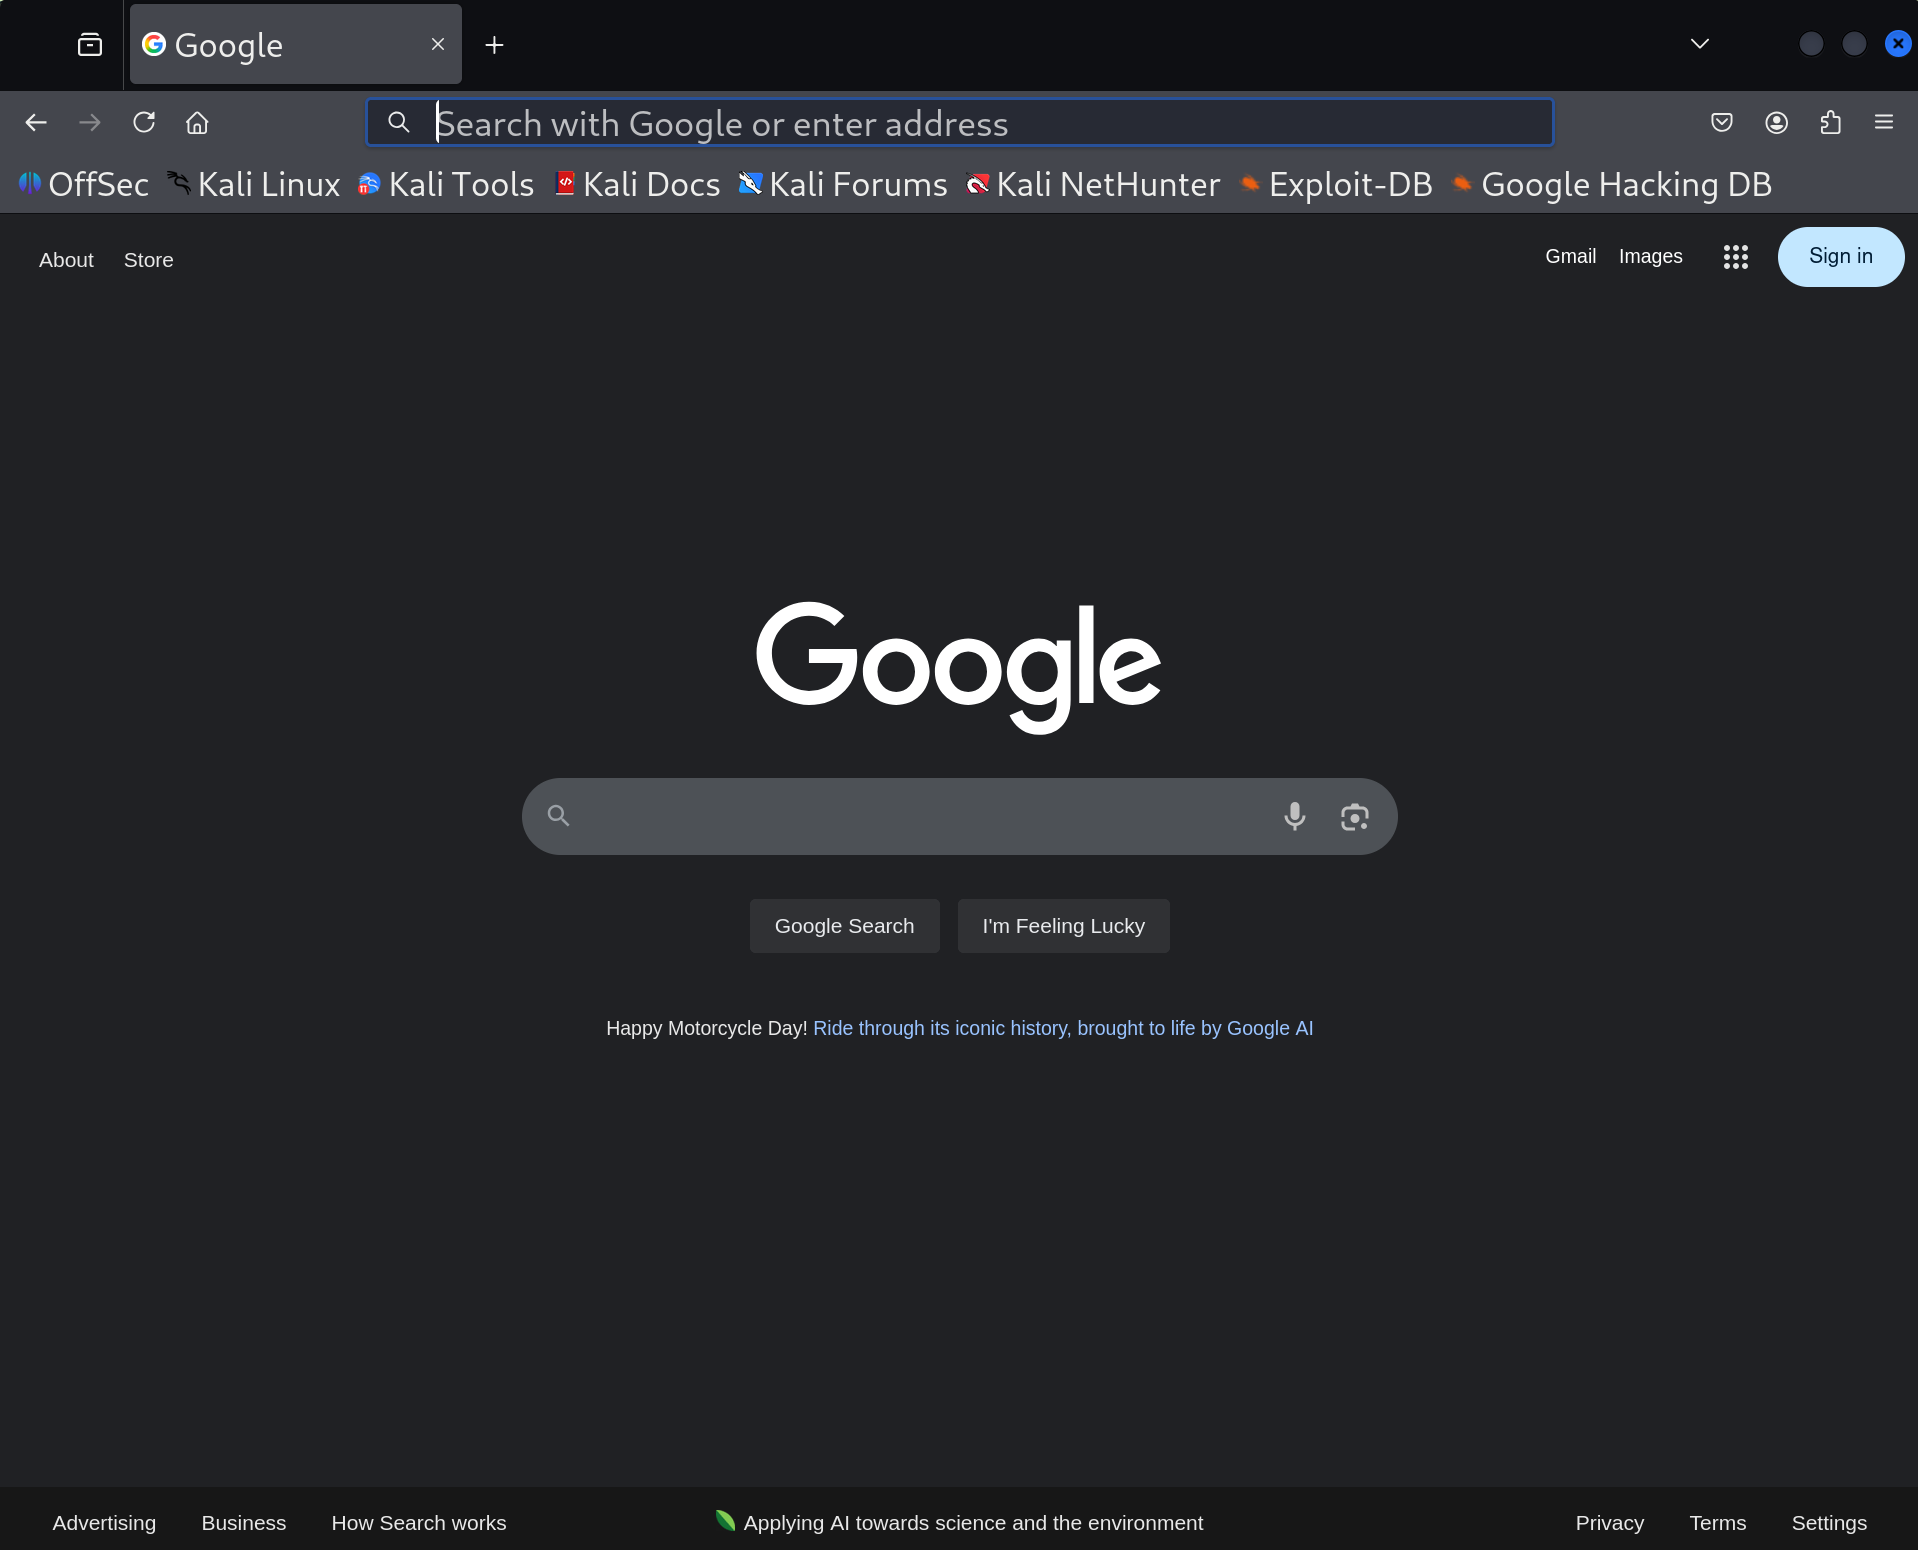Open the About link
This screenshot has width=1918, height=1550.
pyautogui.click(x=66, y=260)
